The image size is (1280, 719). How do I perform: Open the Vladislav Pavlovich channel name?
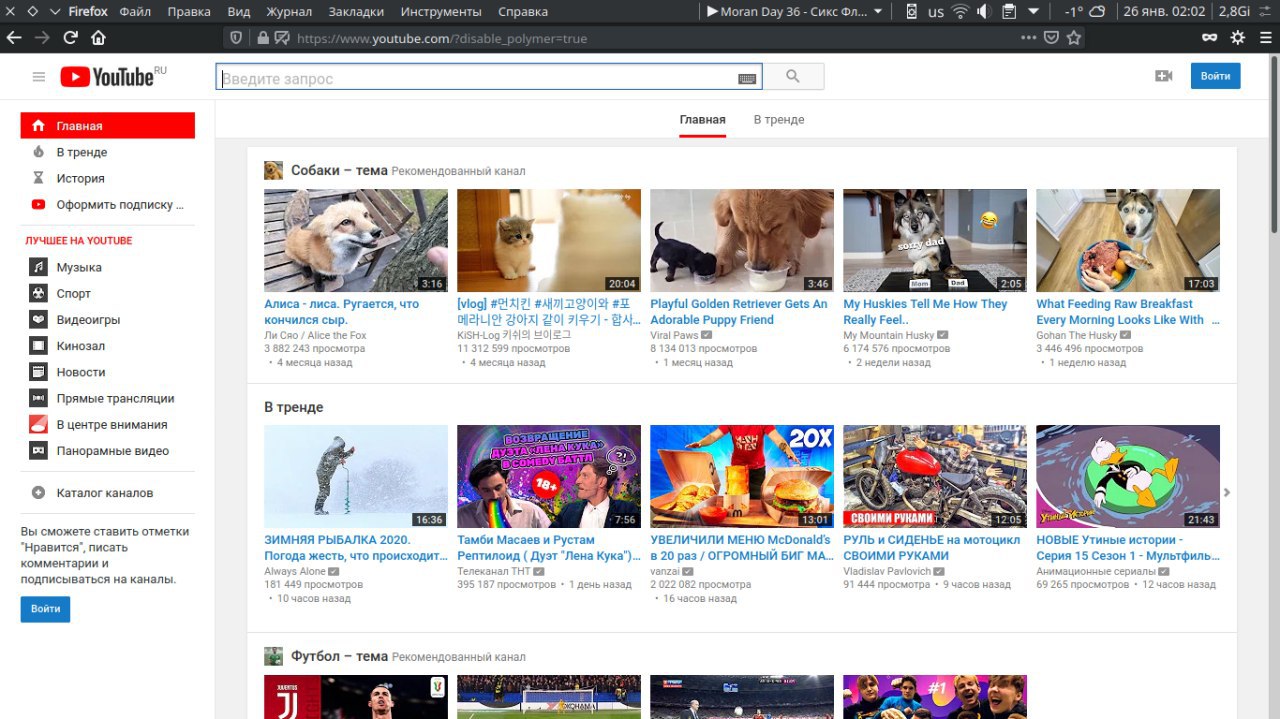click(x=887, y=571)
